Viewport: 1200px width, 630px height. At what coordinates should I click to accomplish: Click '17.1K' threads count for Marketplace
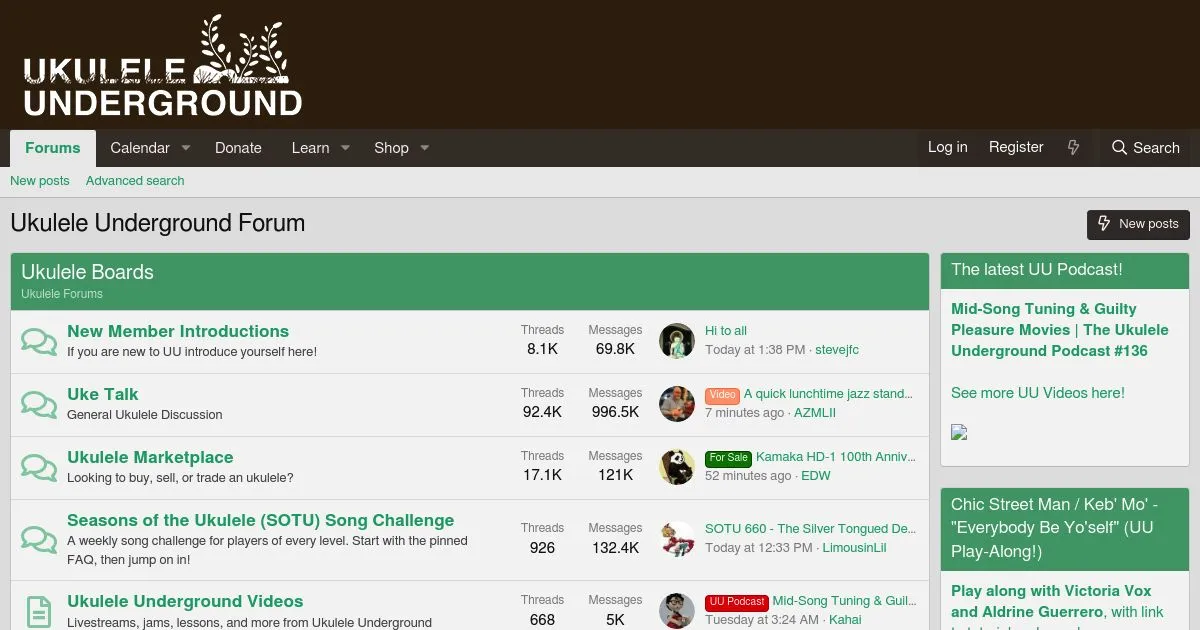[x=542, y=475]
